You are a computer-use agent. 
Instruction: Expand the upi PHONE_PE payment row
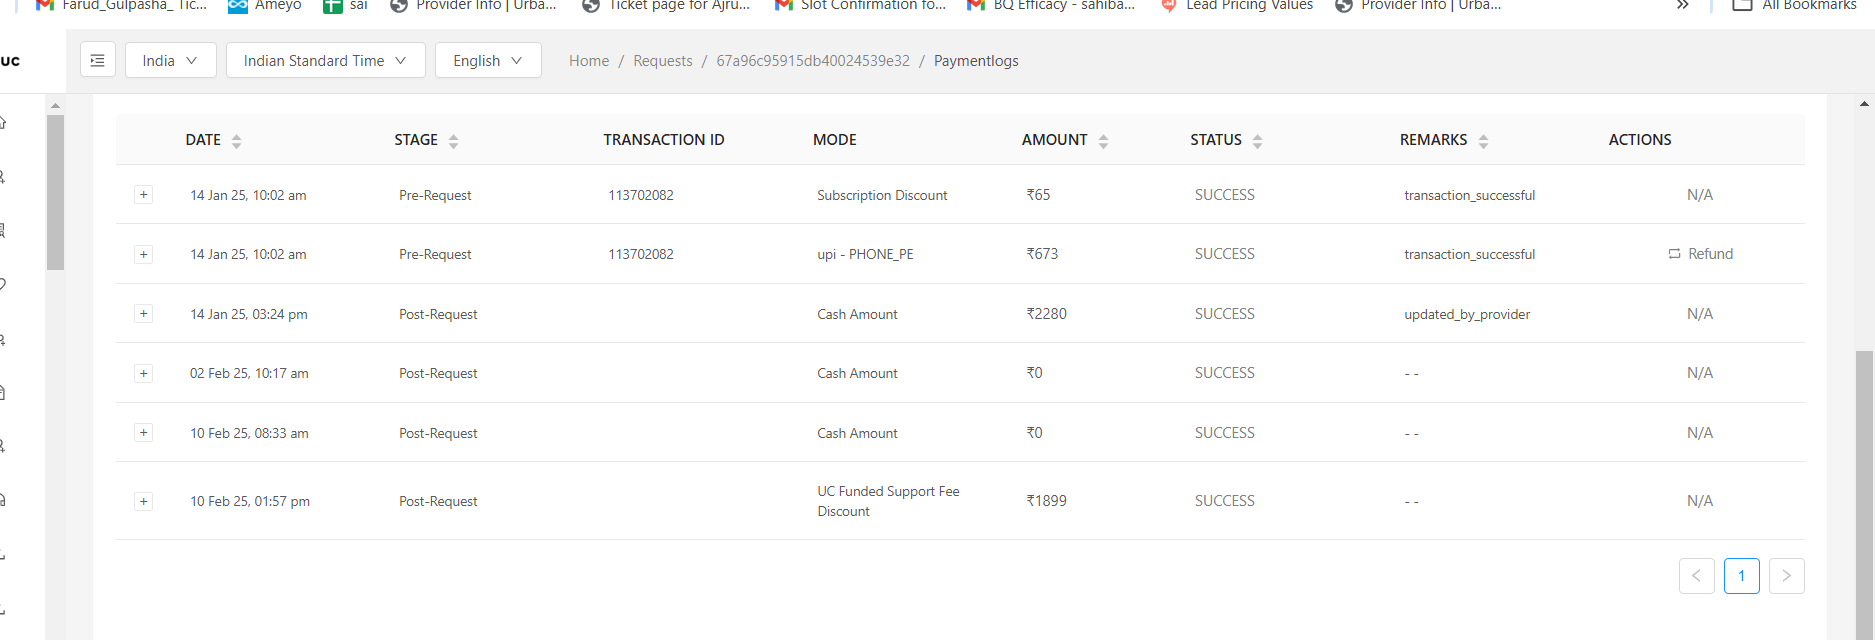pyautogui.click(x=144, y=254)
